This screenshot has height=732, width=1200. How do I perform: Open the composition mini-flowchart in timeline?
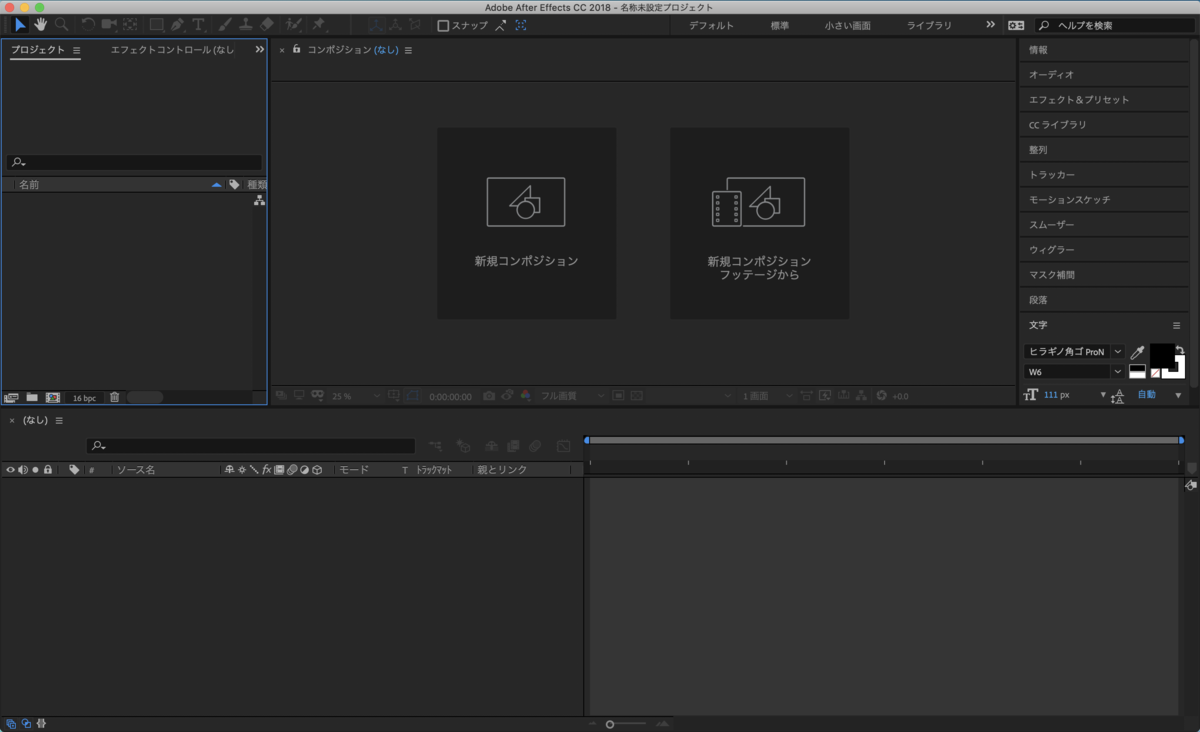pos(436,446)
